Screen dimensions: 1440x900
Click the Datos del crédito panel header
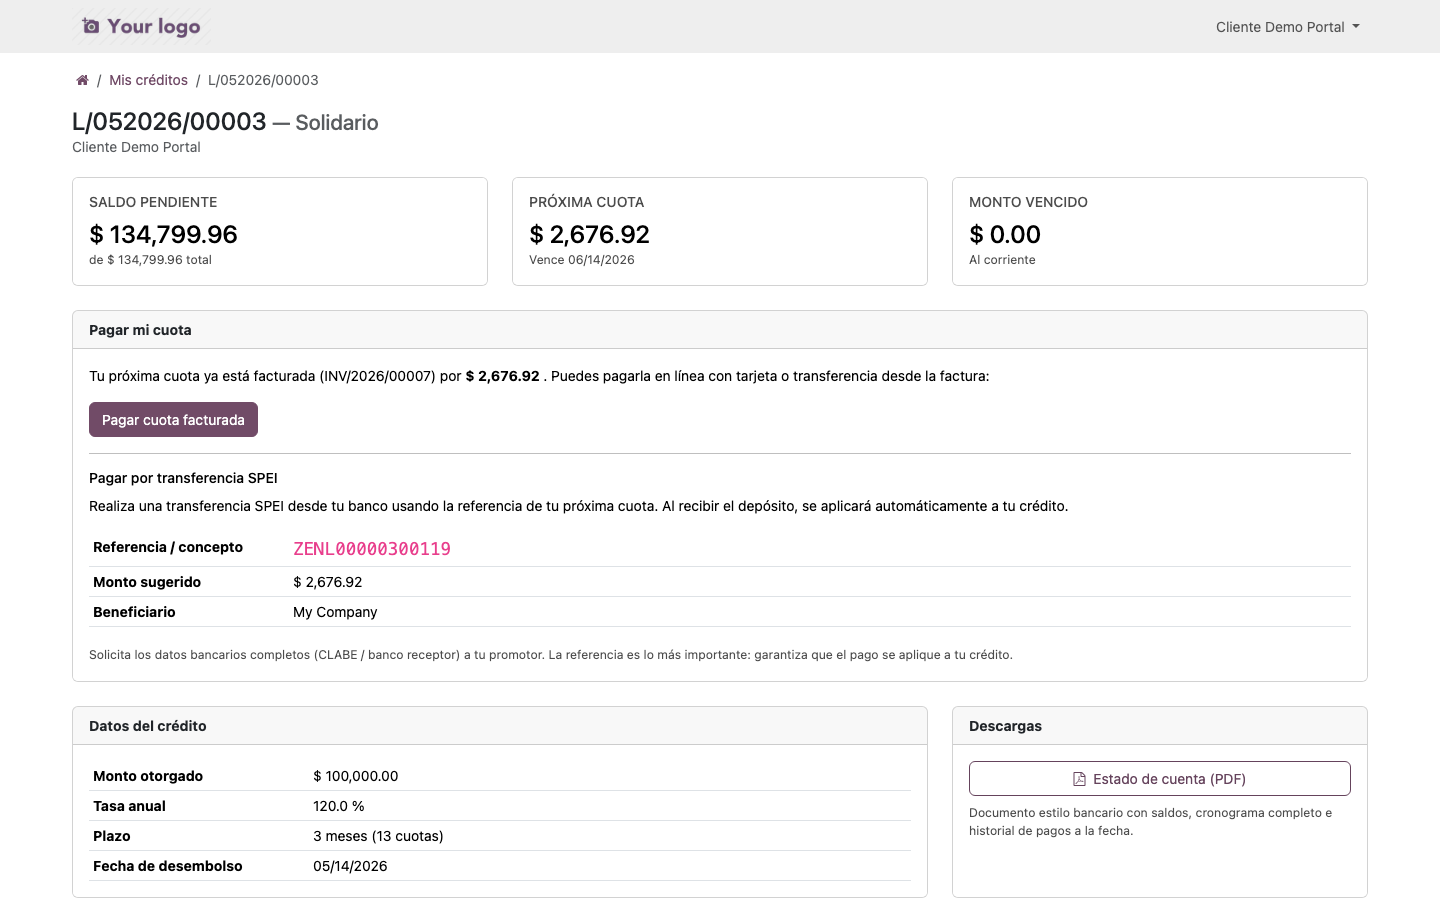(500, 726)
